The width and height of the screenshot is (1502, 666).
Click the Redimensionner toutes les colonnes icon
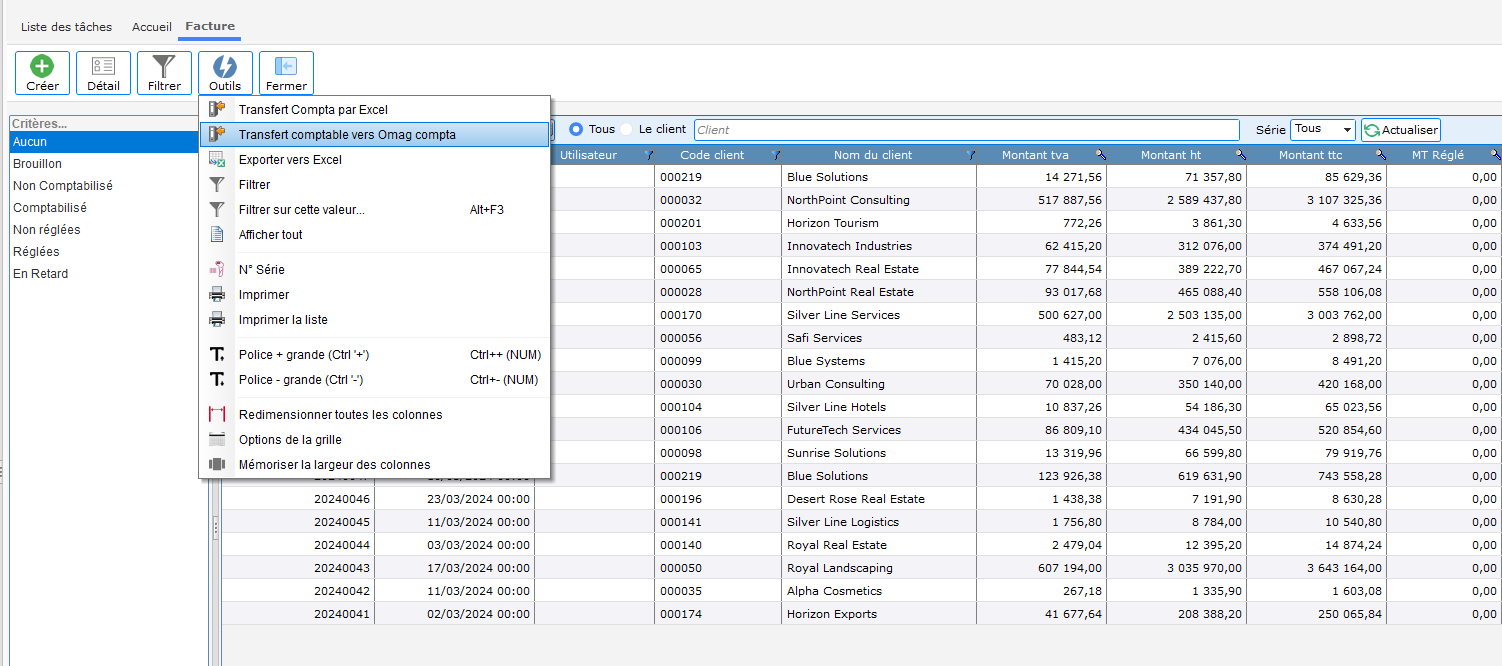217,415
